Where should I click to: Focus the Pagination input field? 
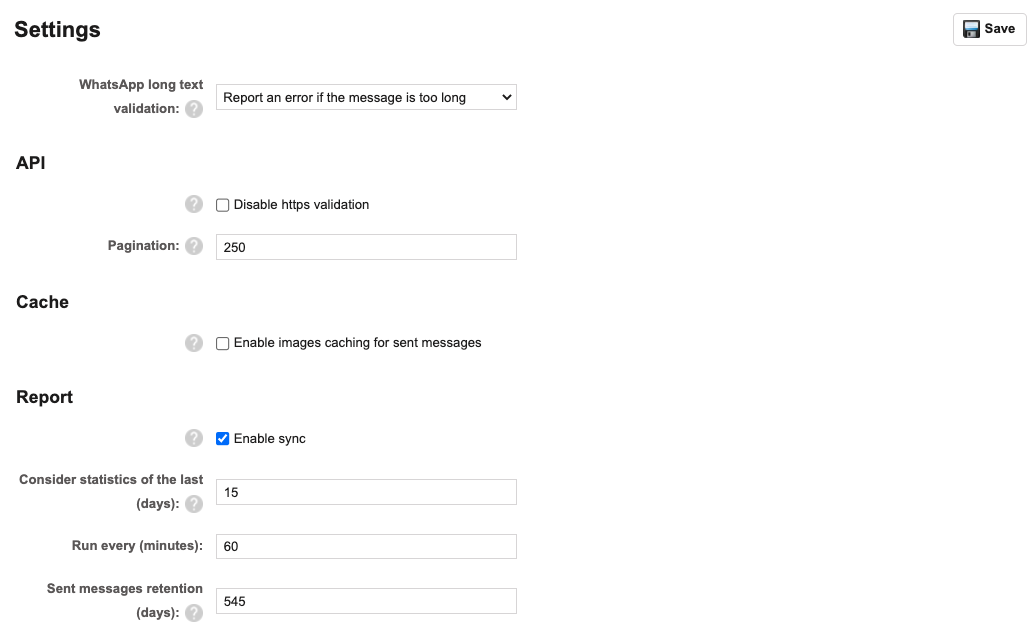(366, 247)
